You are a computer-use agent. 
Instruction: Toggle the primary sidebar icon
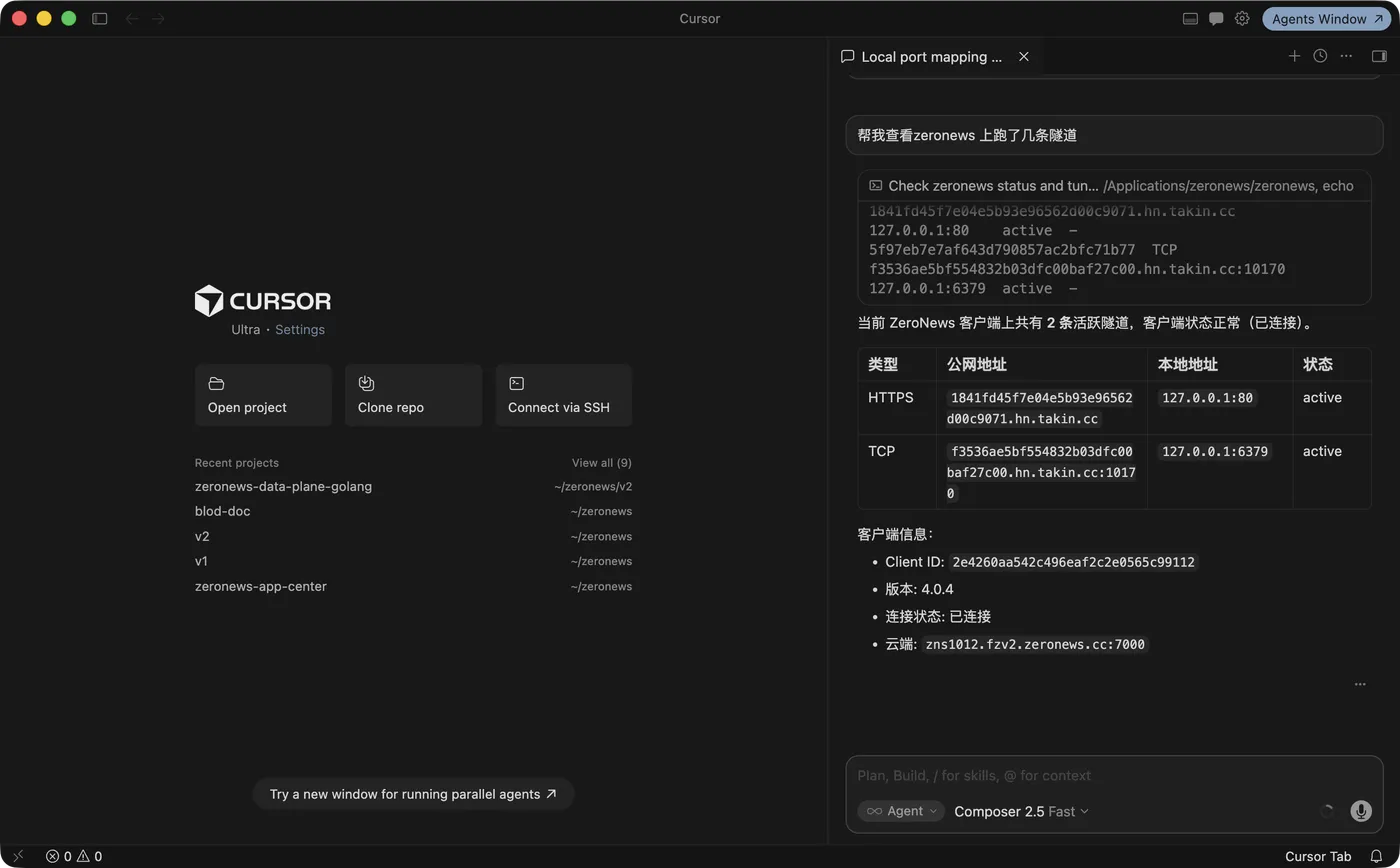click(x=99, y=18)
